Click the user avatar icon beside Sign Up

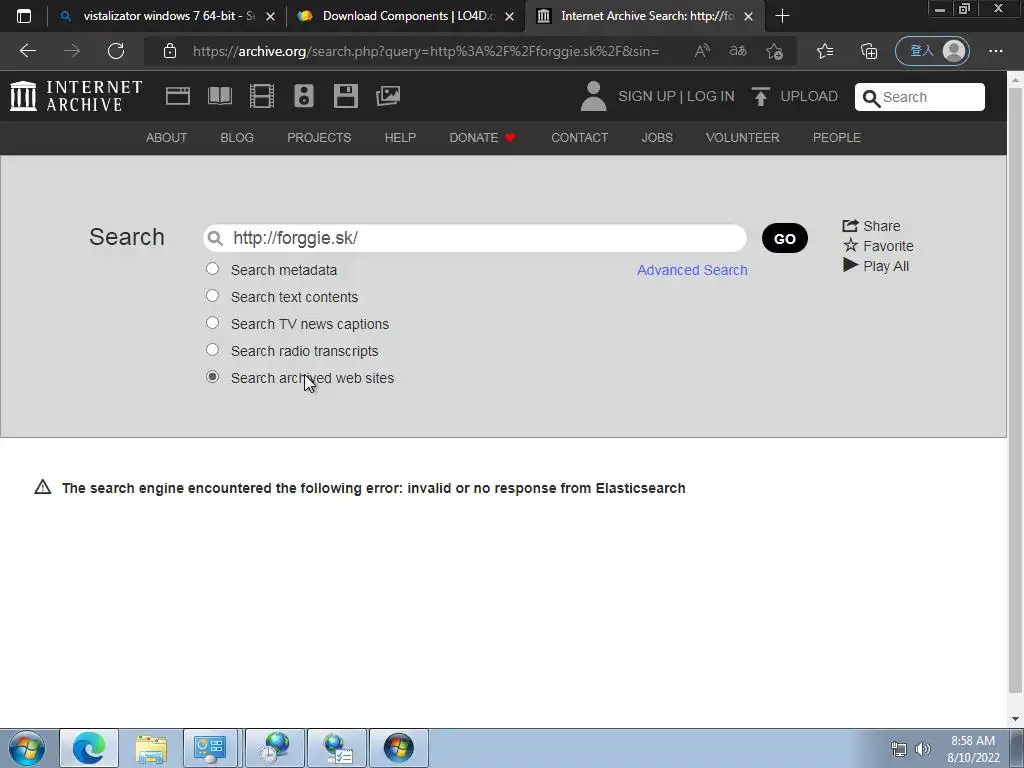(x=593, y=96)
